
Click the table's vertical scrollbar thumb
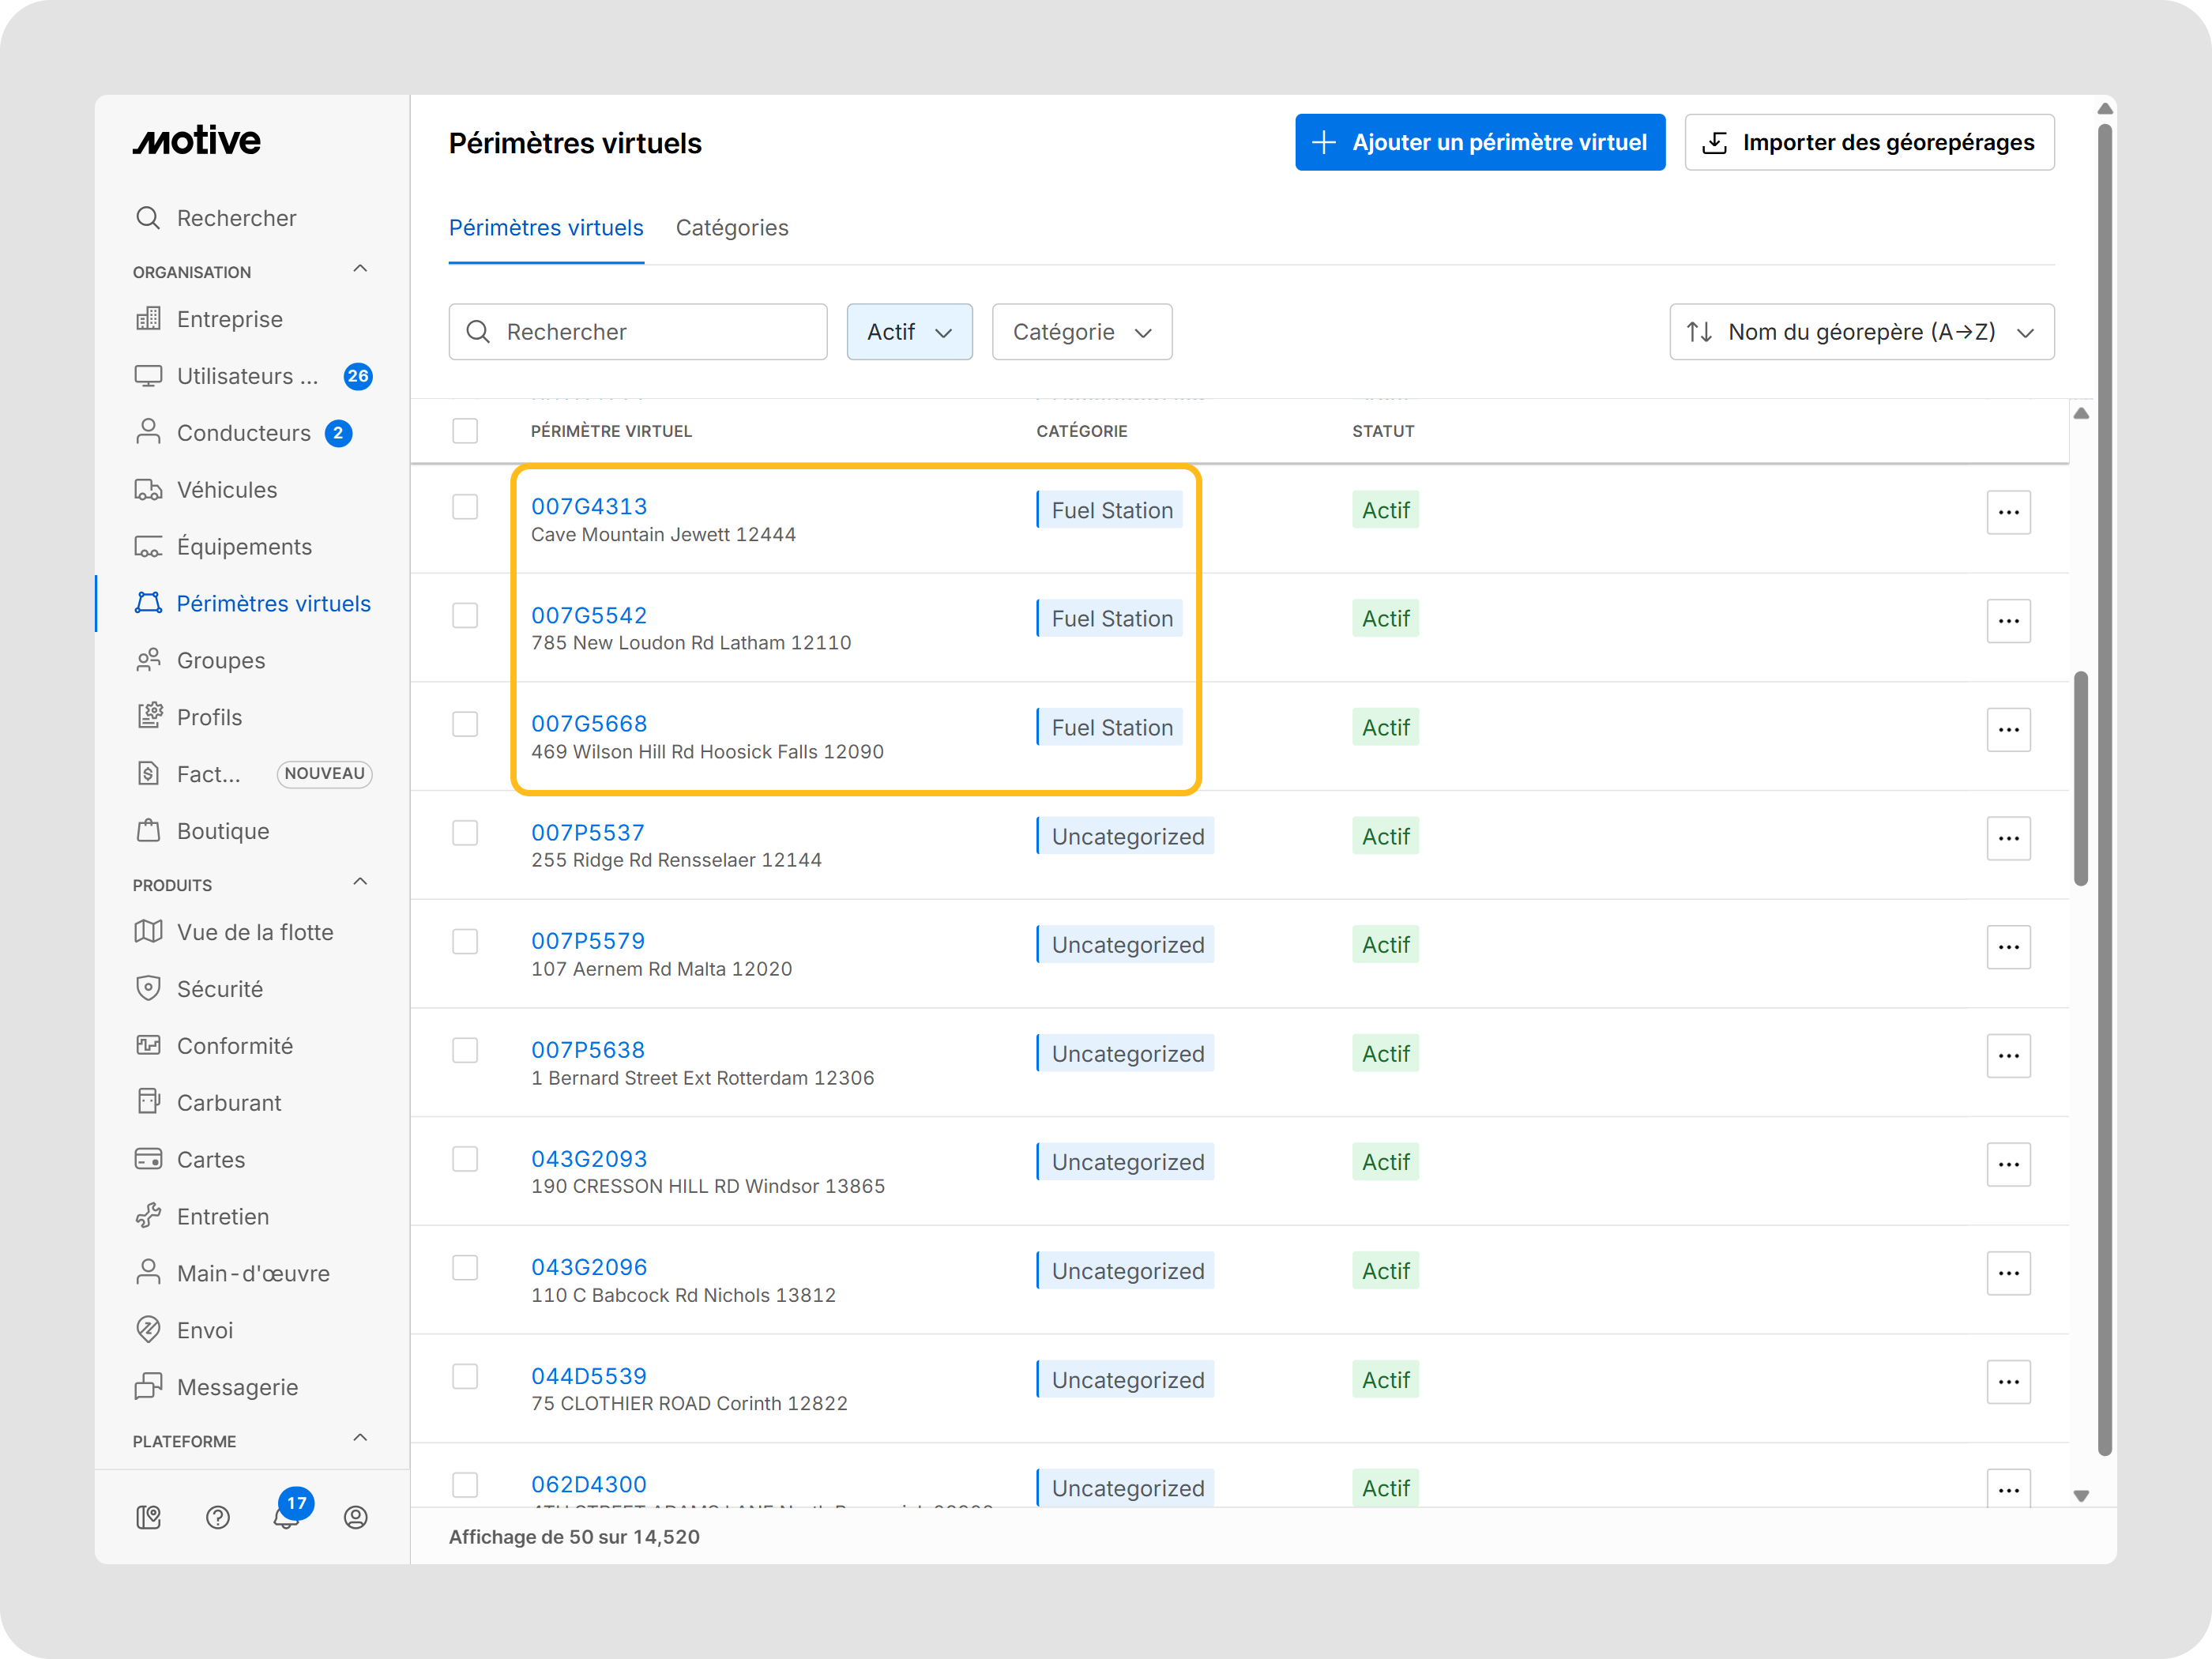(2081, 778)
